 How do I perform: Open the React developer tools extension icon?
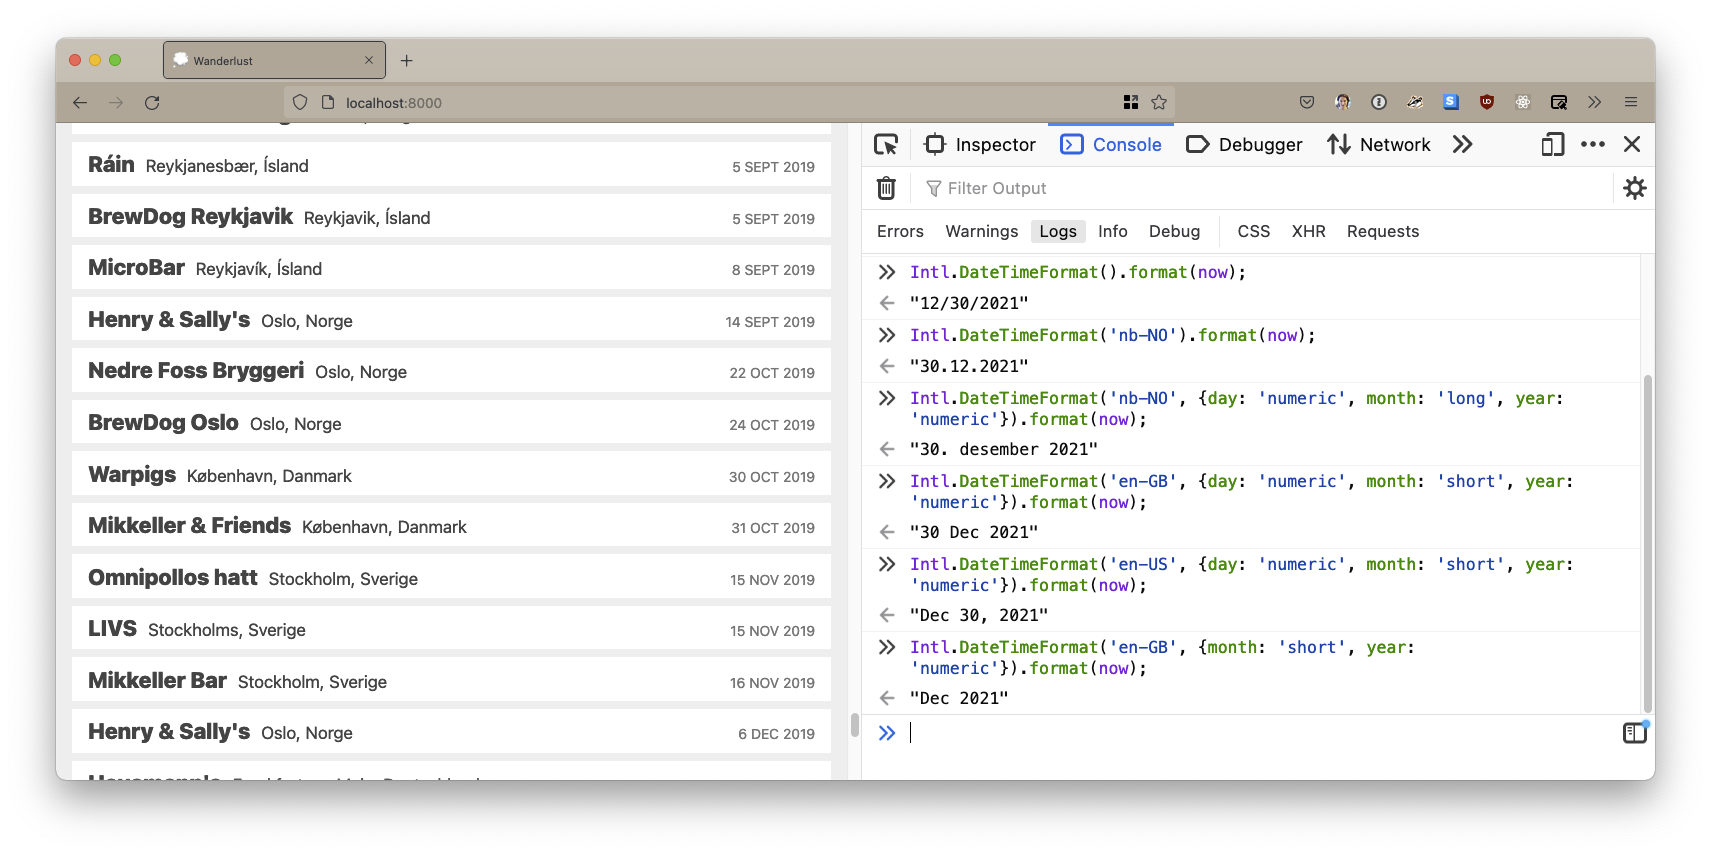point(1523,102)
